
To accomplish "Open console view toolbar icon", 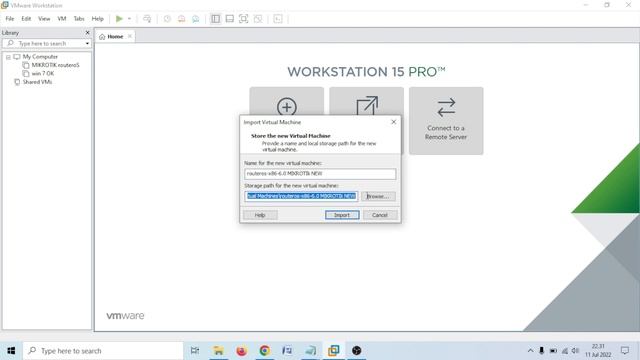I will (x=278, y=19).
